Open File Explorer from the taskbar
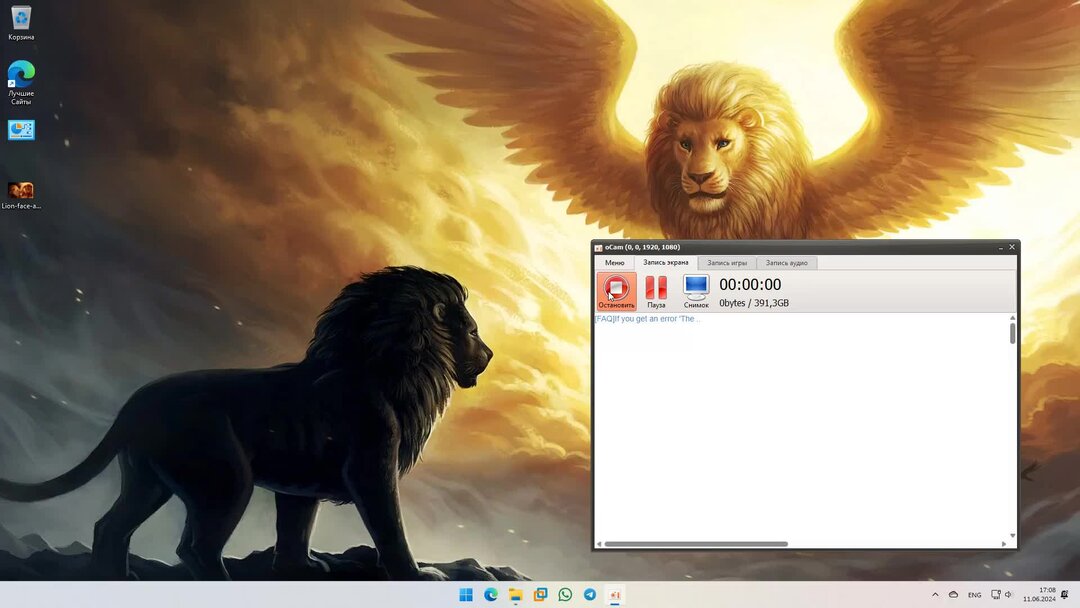 (515, 594)
